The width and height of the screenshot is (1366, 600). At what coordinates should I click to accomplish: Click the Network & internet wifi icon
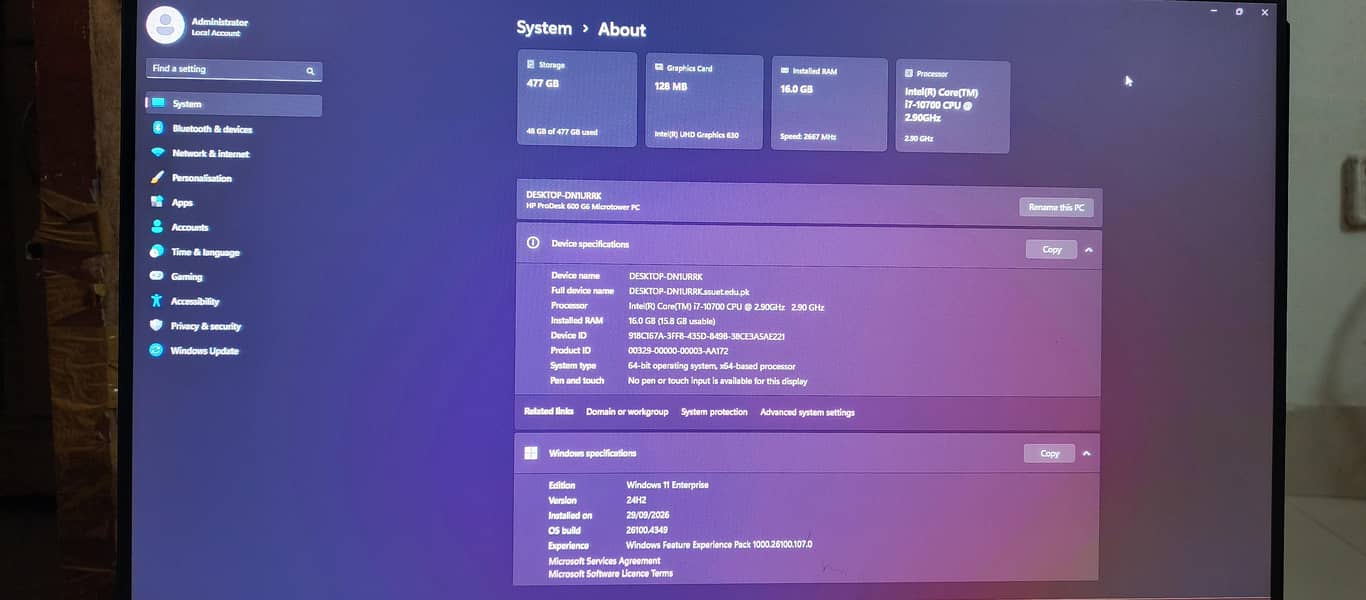coord(158,153)
